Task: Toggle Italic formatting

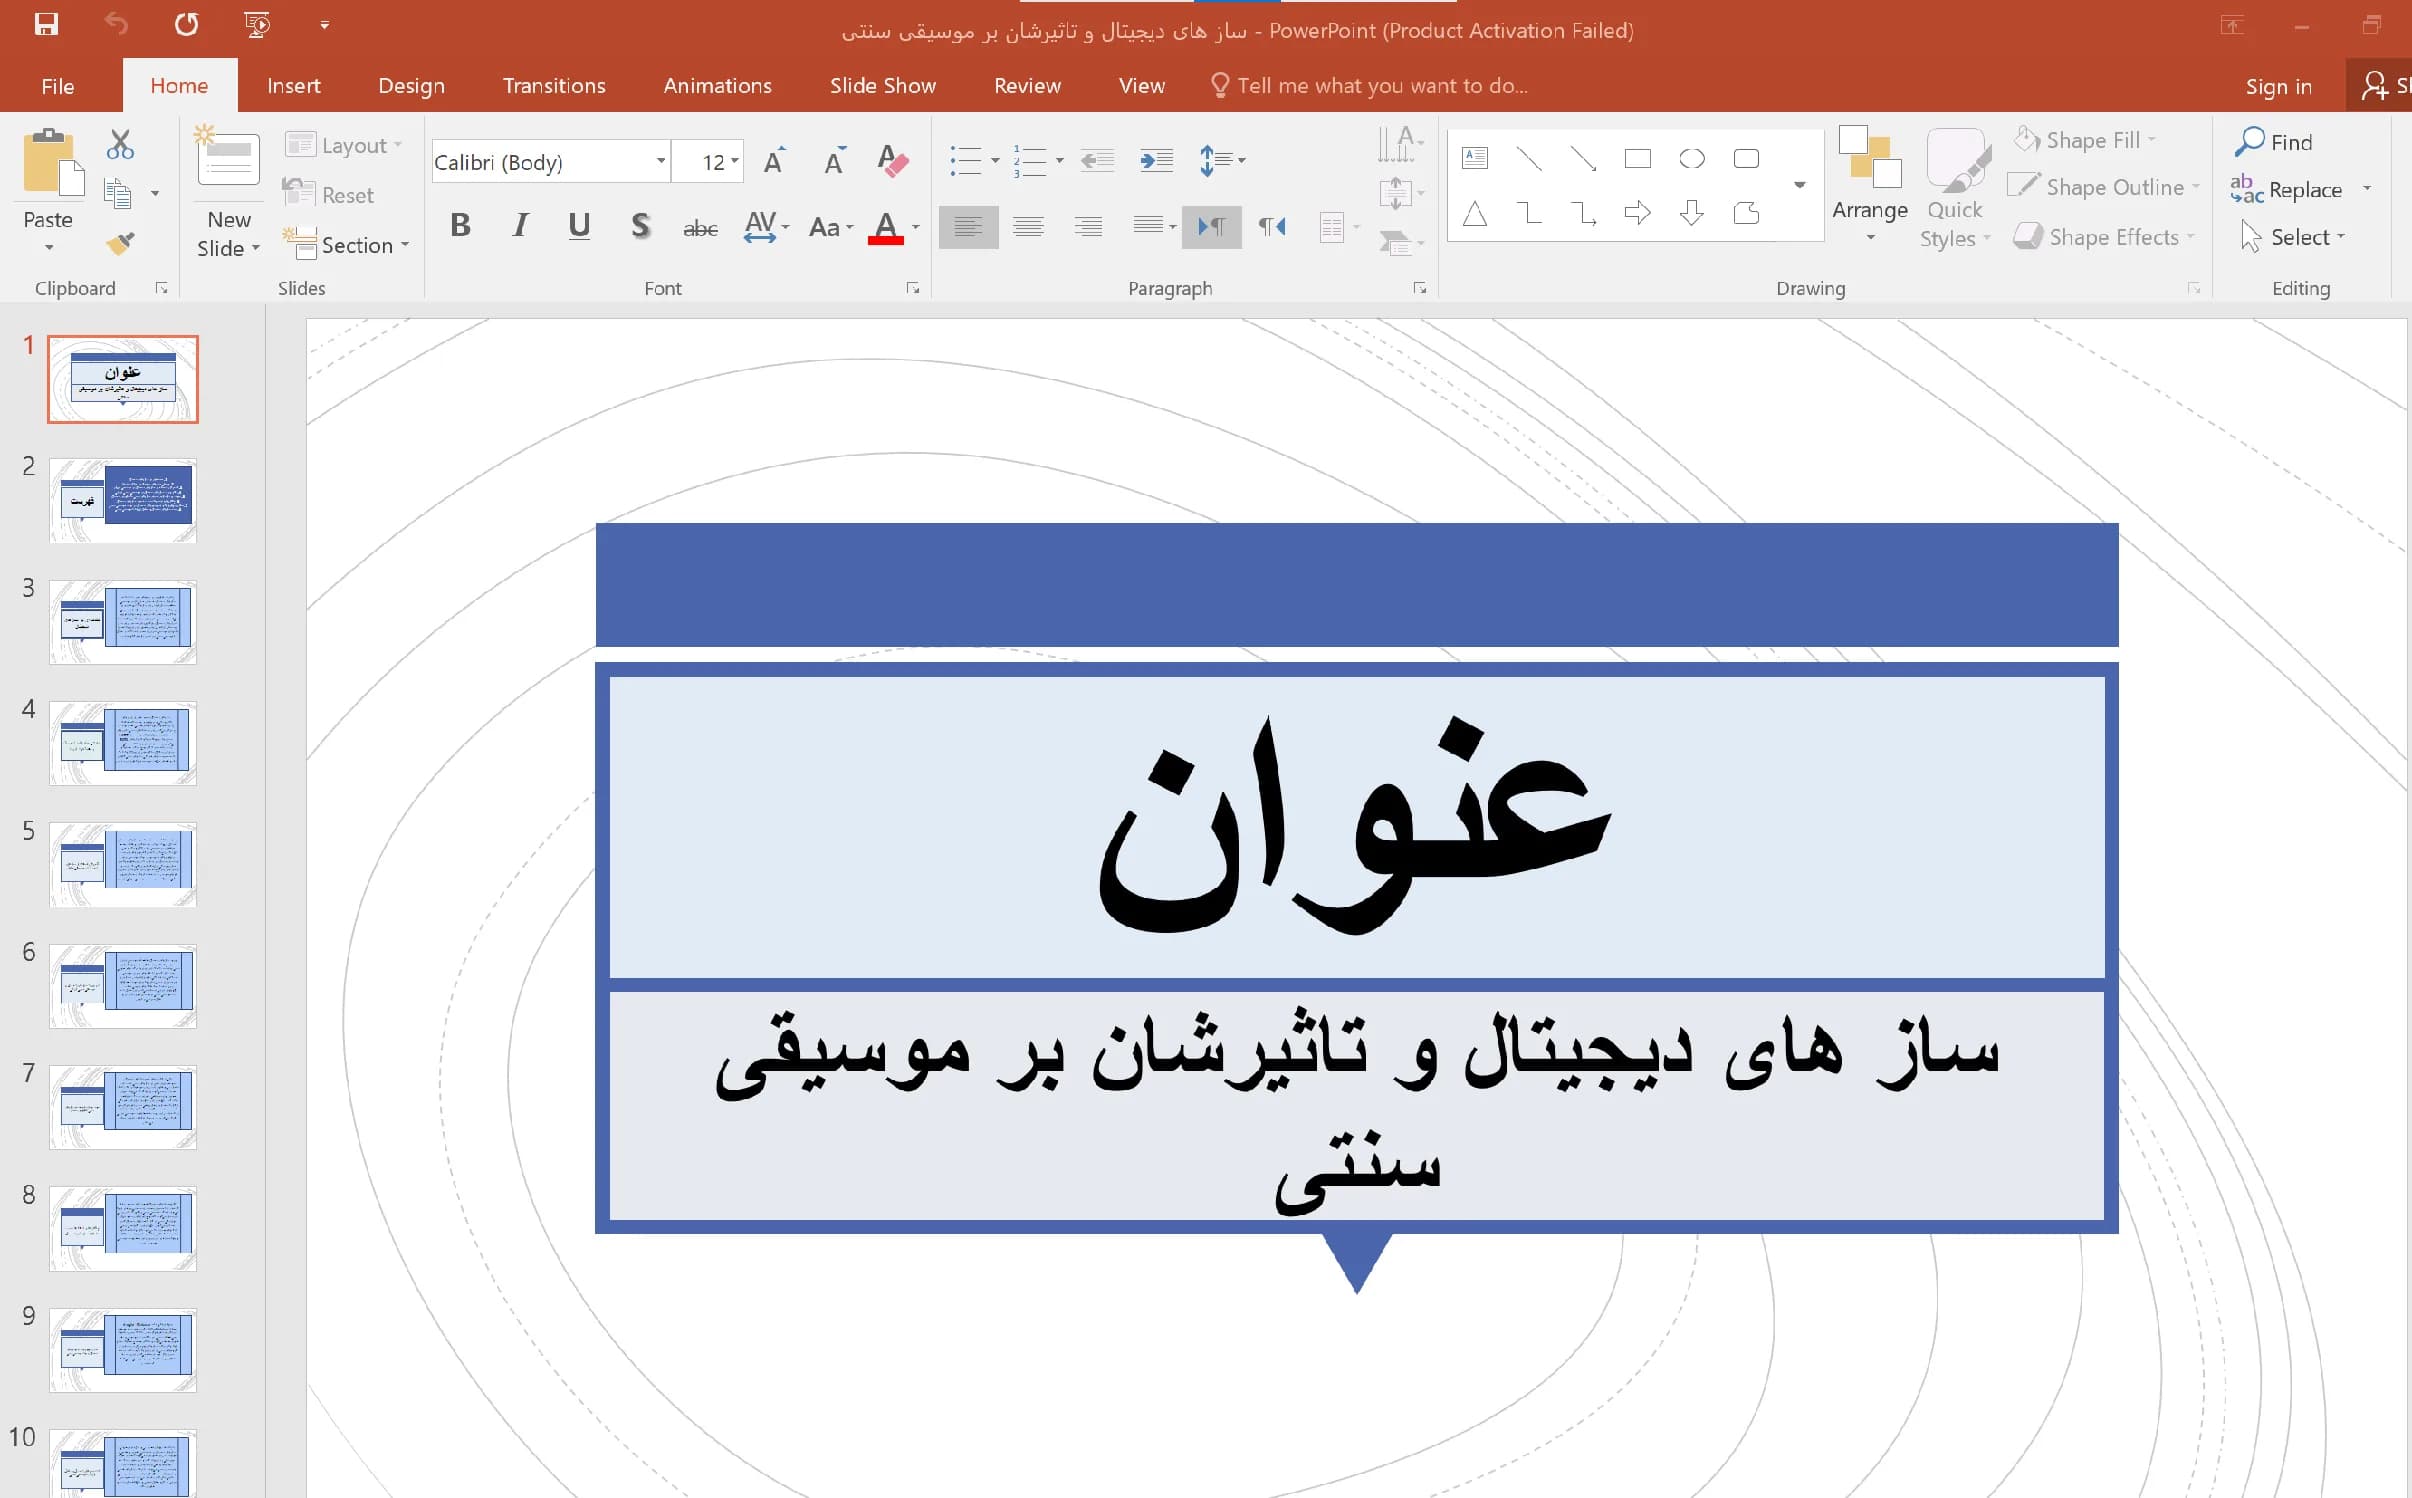Action: (520, 226)
